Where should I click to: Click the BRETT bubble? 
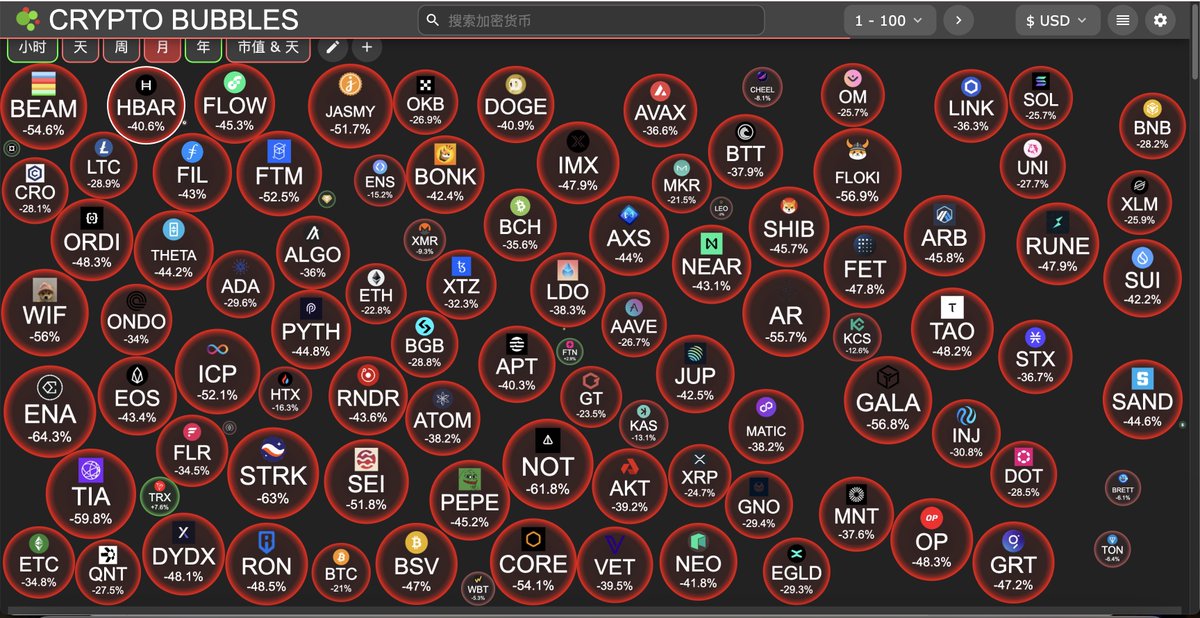click(1123, 487)
